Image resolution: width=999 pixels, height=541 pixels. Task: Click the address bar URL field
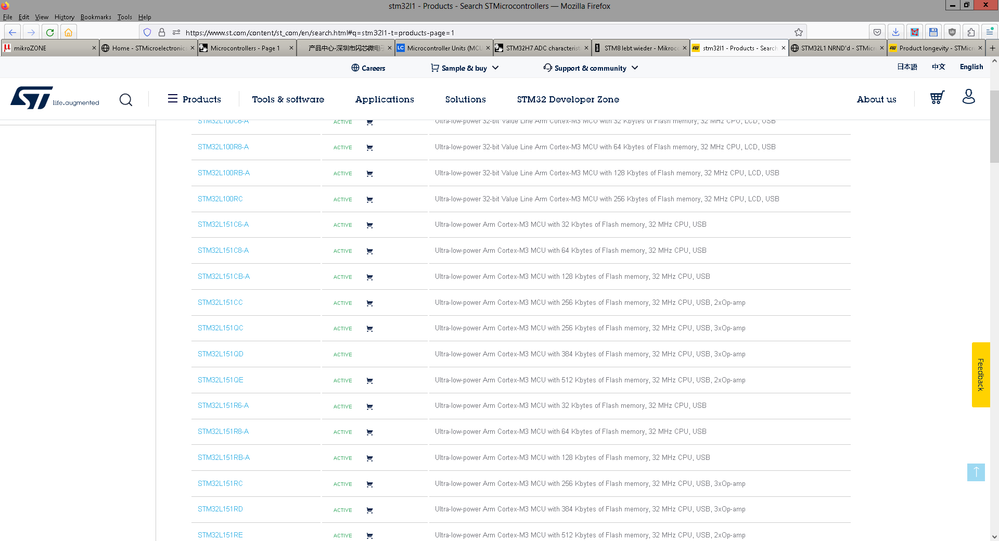[x=471, y=32]
